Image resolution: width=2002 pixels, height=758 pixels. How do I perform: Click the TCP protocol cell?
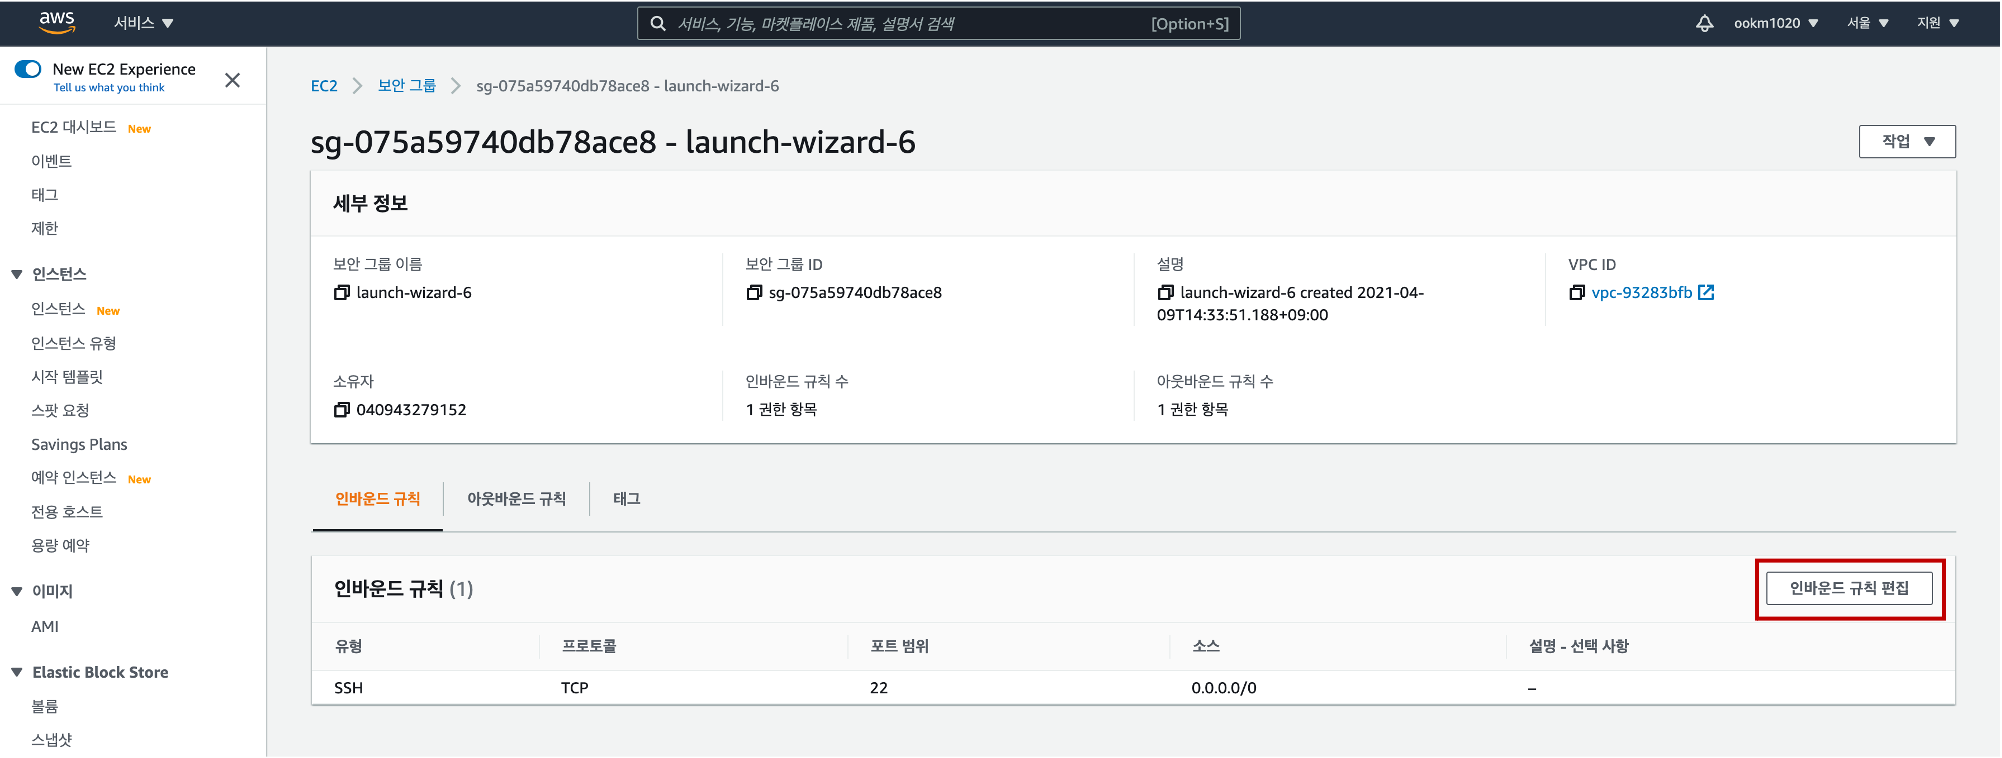coord(575,688)
